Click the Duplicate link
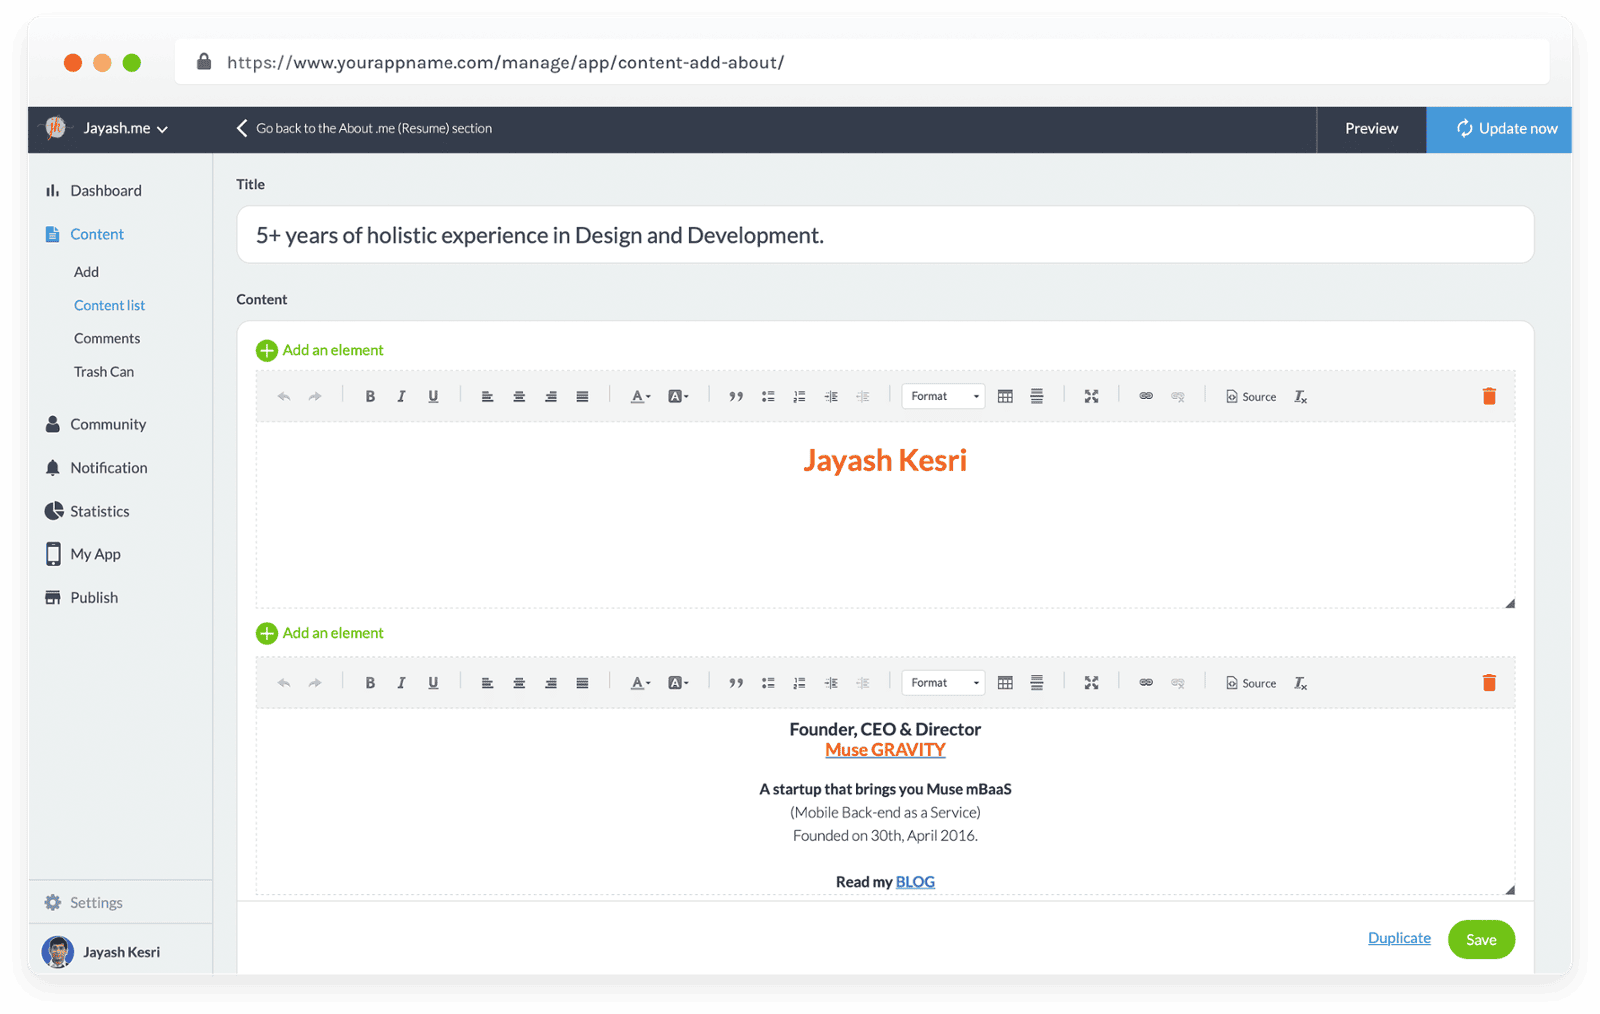Screen dimensions: 1600x1014 click(x=1398, y=938)
